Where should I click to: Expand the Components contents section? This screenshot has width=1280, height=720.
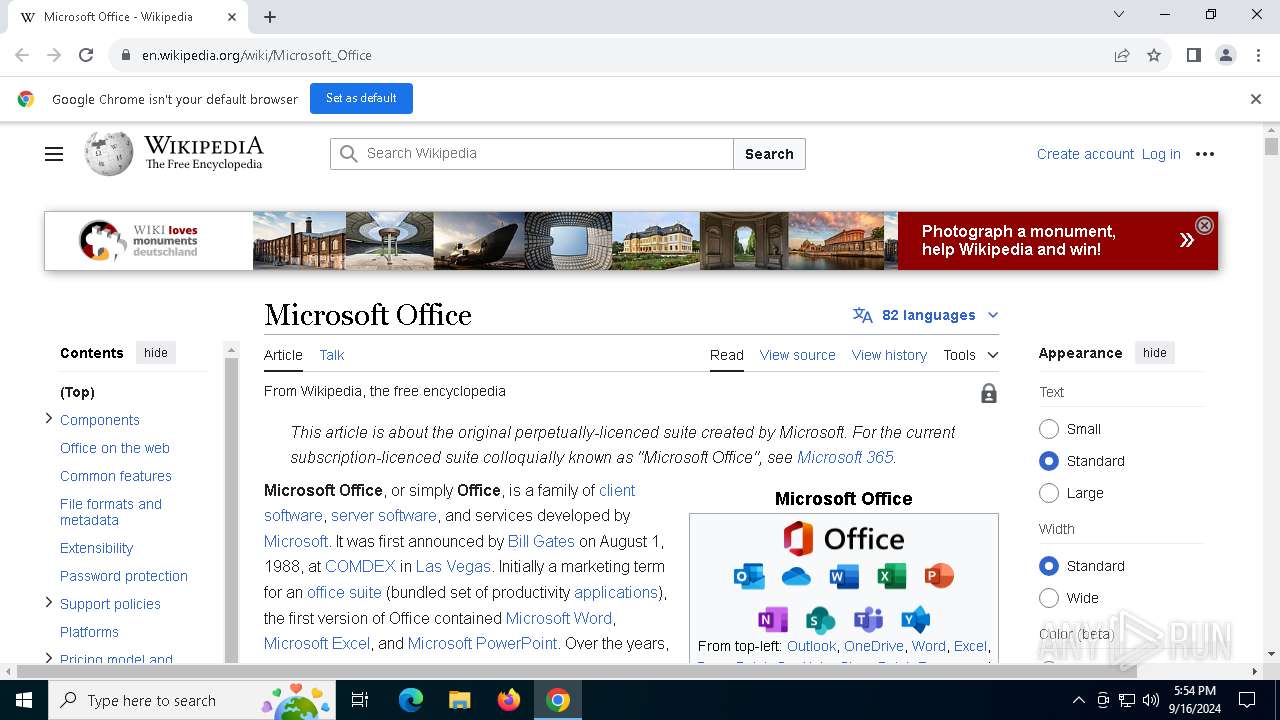tap(49, 419)
